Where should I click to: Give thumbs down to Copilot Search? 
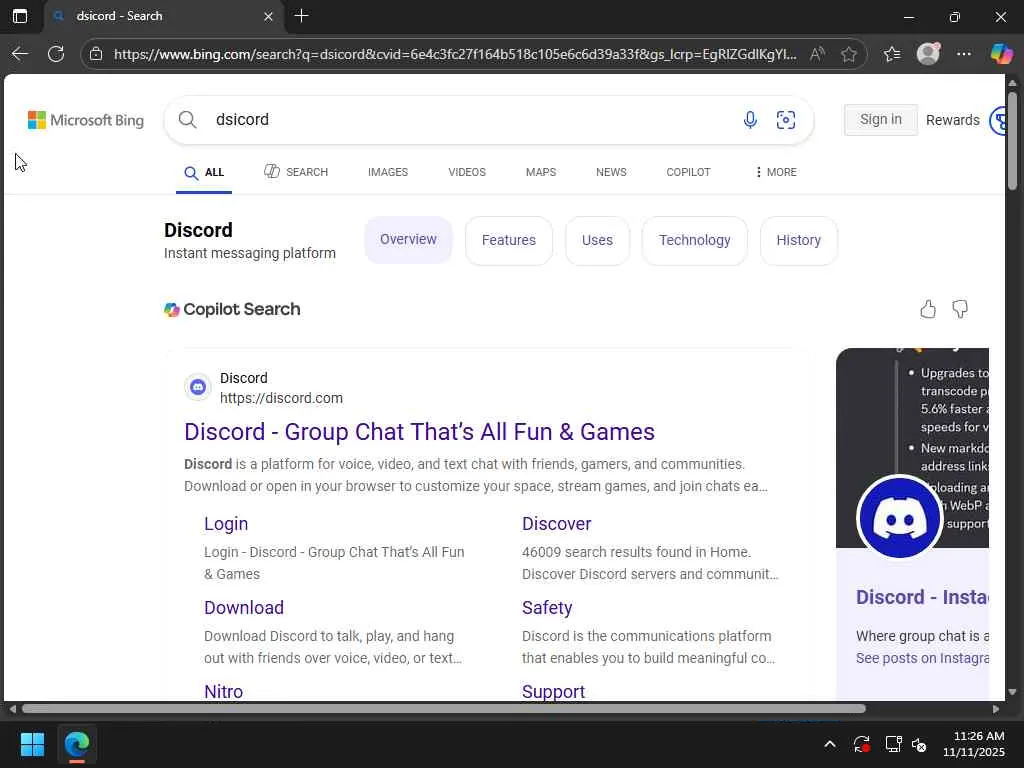960,309
